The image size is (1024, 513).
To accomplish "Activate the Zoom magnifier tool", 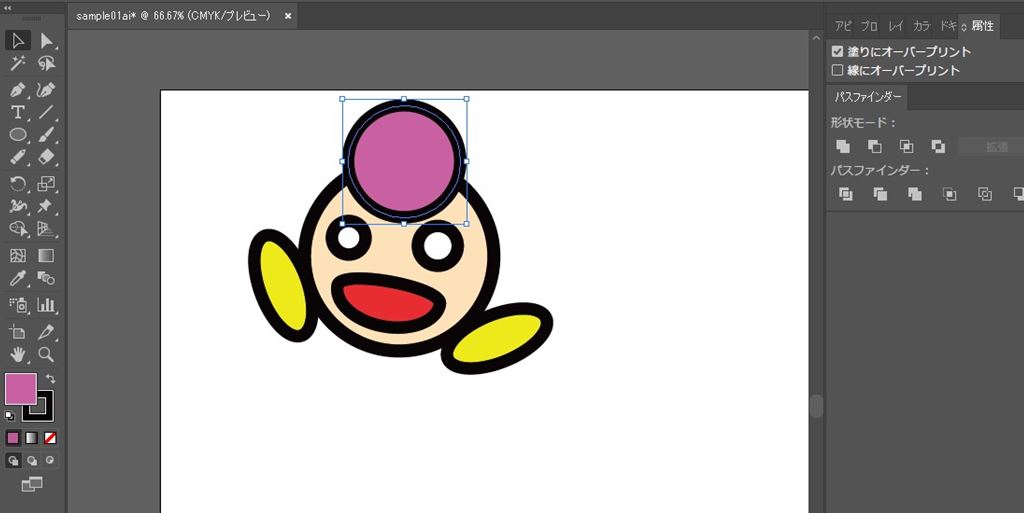I will point(46,354).
